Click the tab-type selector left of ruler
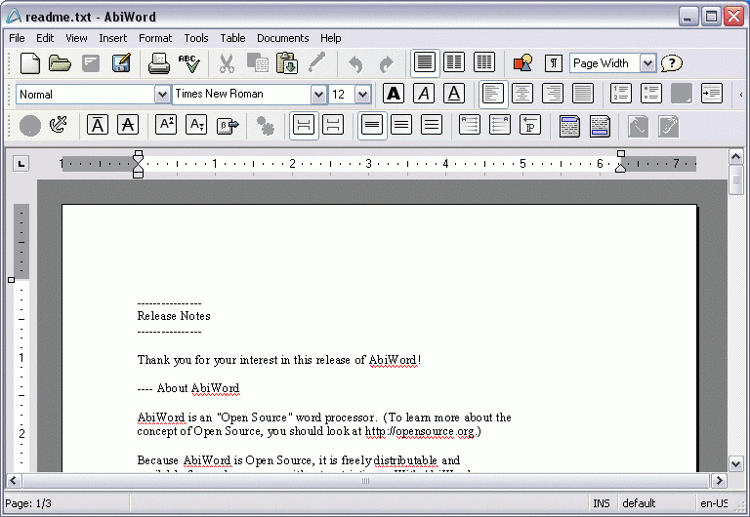 (x=22, y=163)
